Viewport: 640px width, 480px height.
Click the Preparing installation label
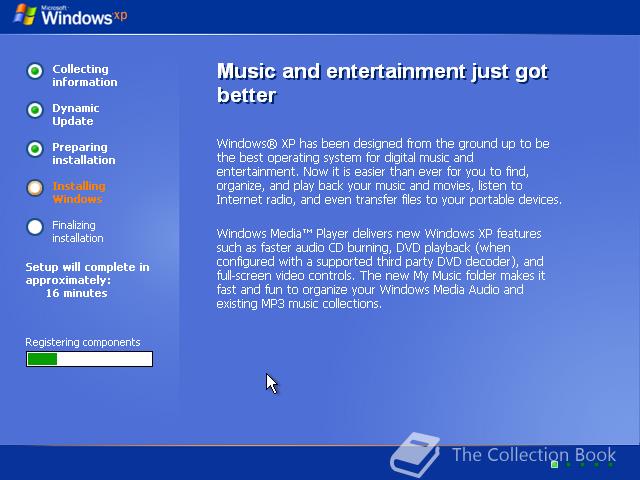pos(84,153)
